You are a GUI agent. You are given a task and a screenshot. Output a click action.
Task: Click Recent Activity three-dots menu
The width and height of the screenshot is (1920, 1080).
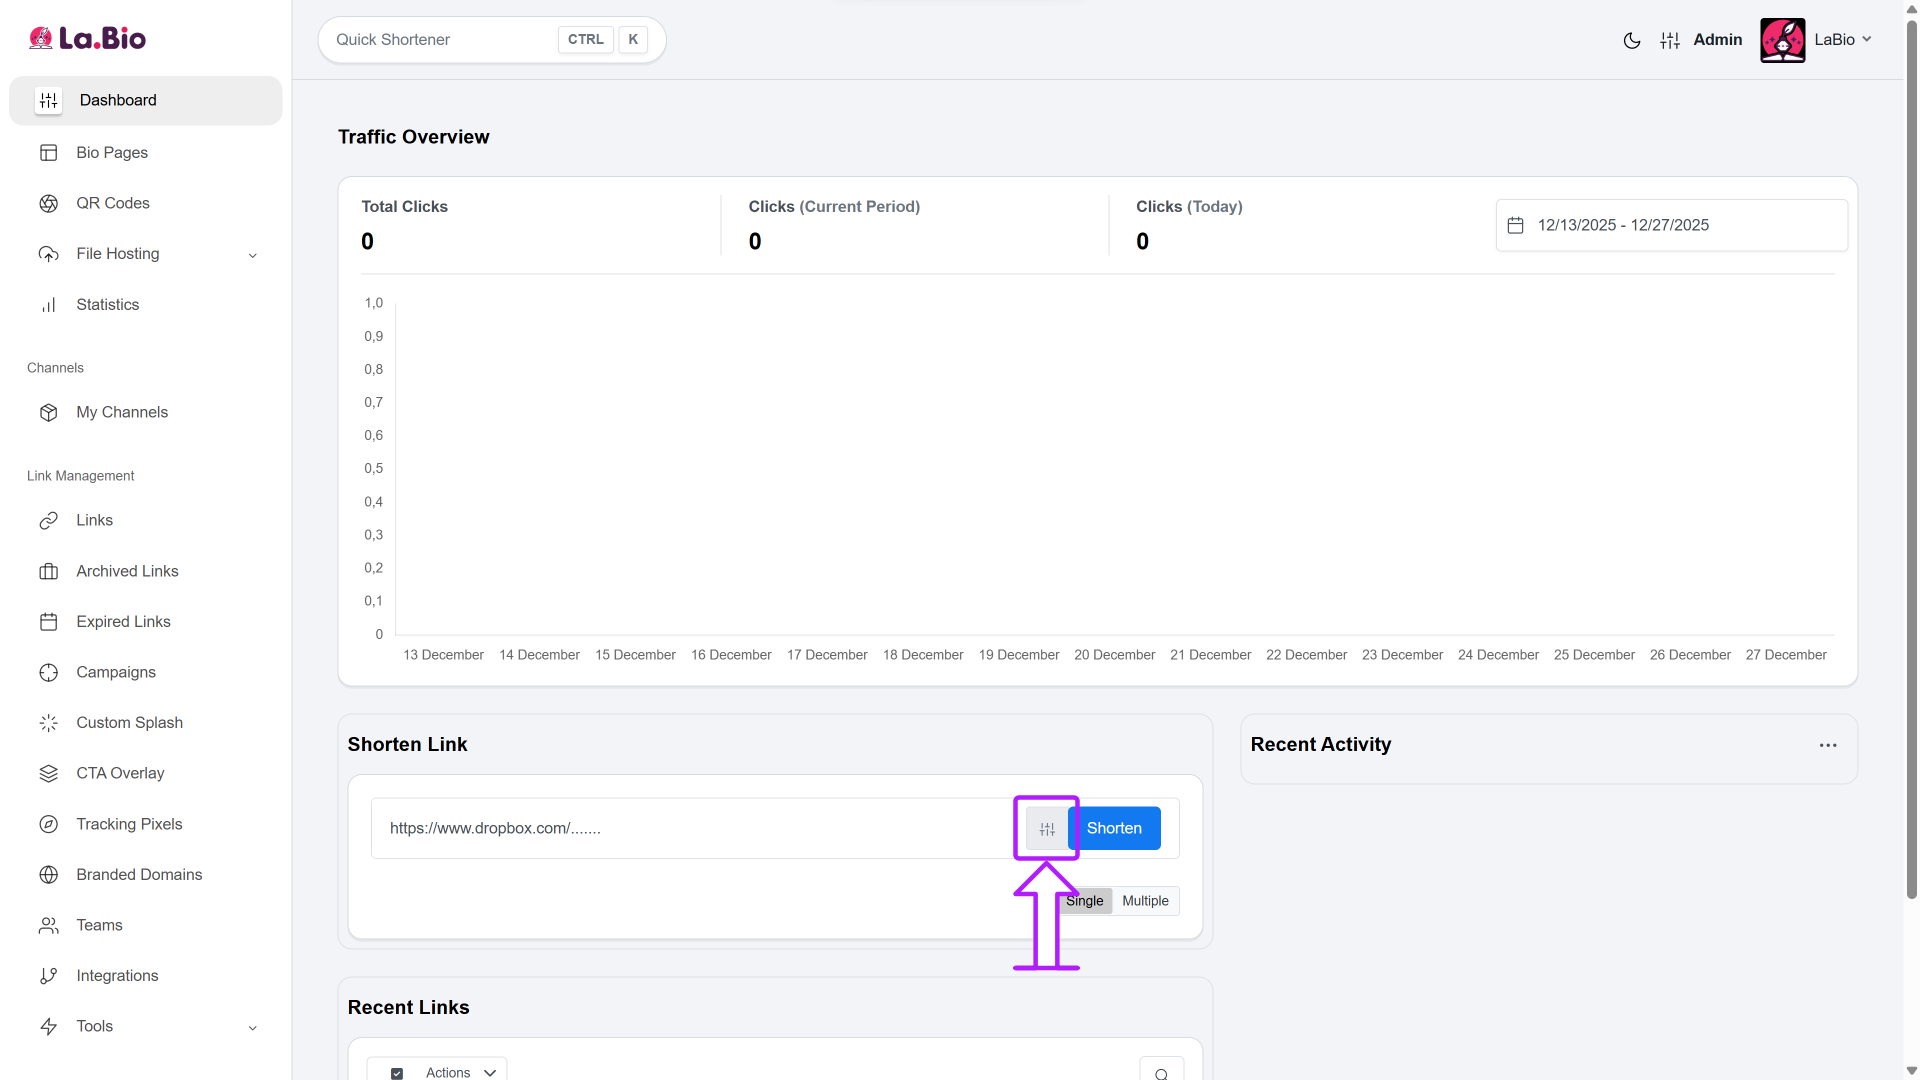[1827, 745]
